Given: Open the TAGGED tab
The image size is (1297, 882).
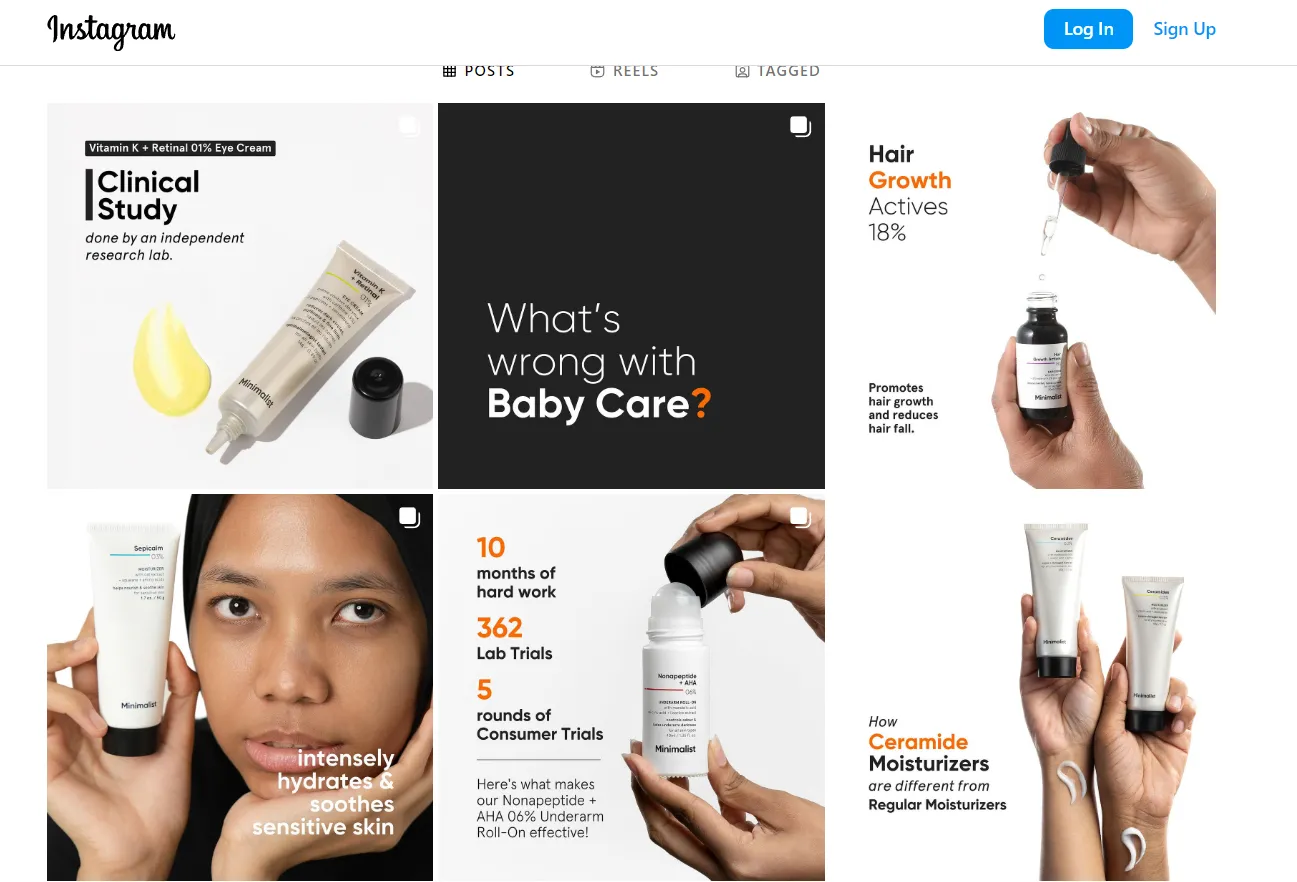Looking at the screenshot, I should click(x=777, y=71).
